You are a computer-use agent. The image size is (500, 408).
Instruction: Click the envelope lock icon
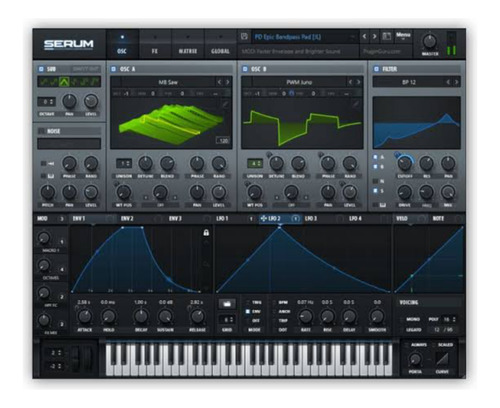tap(206, 232)
